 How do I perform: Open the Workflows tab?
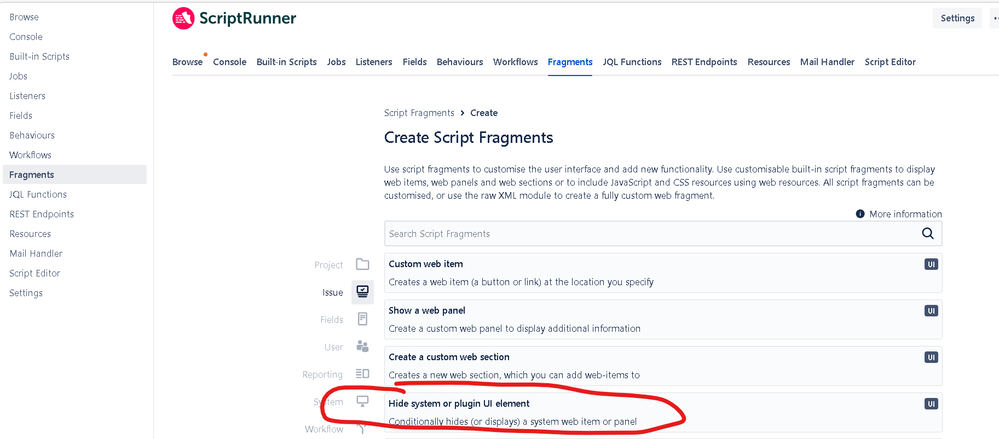[515, 62]
